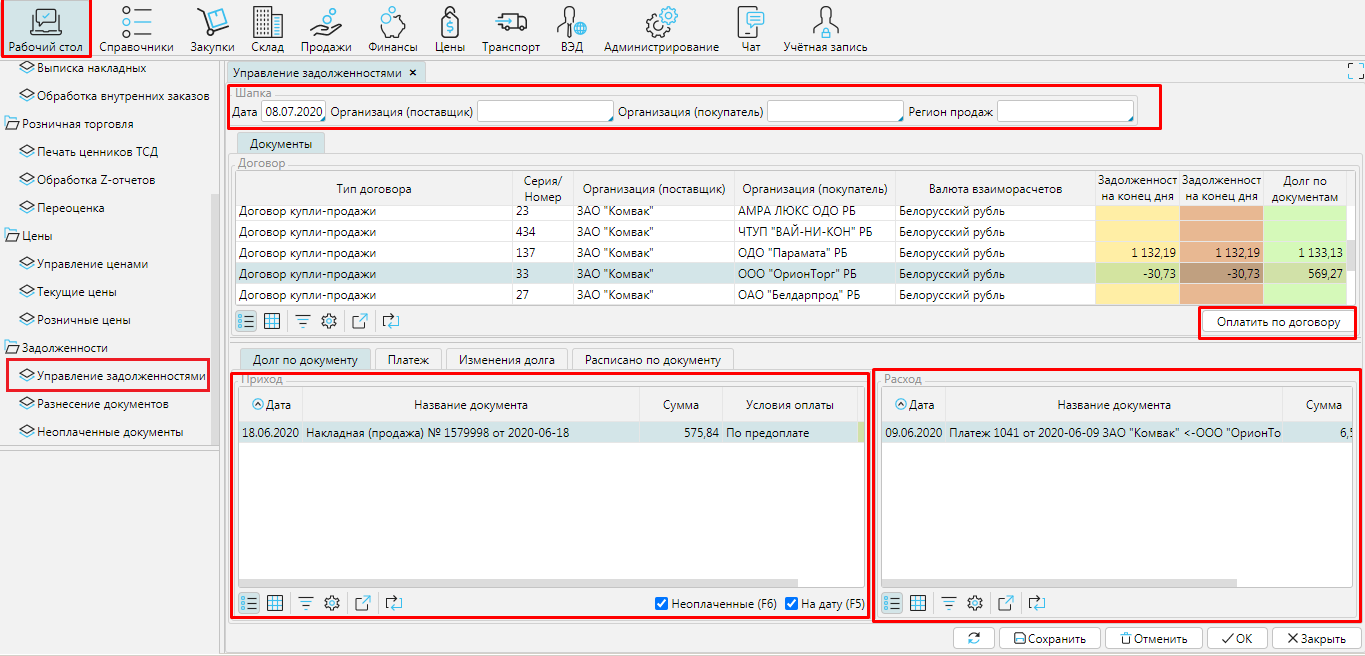Image resolution: width=1365 pixels, height=656 pixels.
Task: Open the Регион продаж dropdown field
Action: pyautogui.click(x=1065, y=112)
